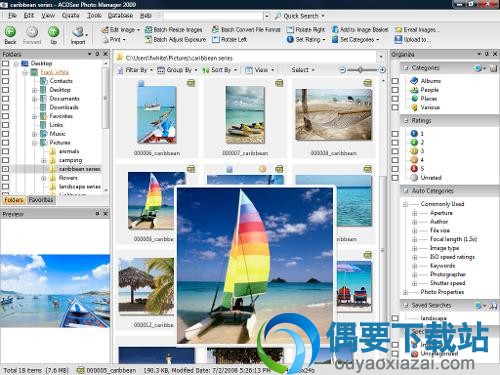Viewport: 500px width, 375px height.
Task: Select the 000008_caribbean hammock thumbnail
Action: (x=334, y=115)
